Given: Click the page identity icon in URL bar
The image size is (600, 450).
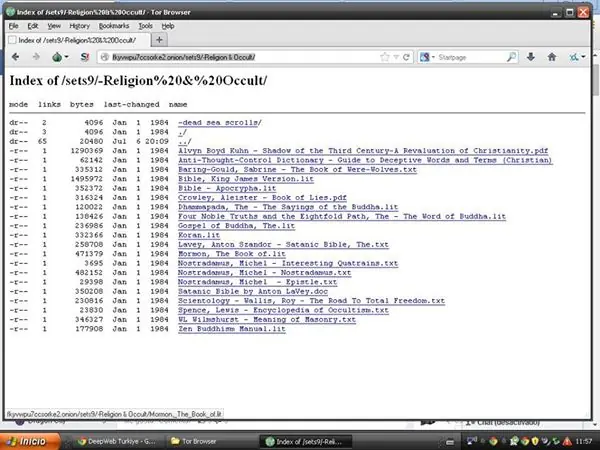Looking at the screenshot, I should click(104, 57).
